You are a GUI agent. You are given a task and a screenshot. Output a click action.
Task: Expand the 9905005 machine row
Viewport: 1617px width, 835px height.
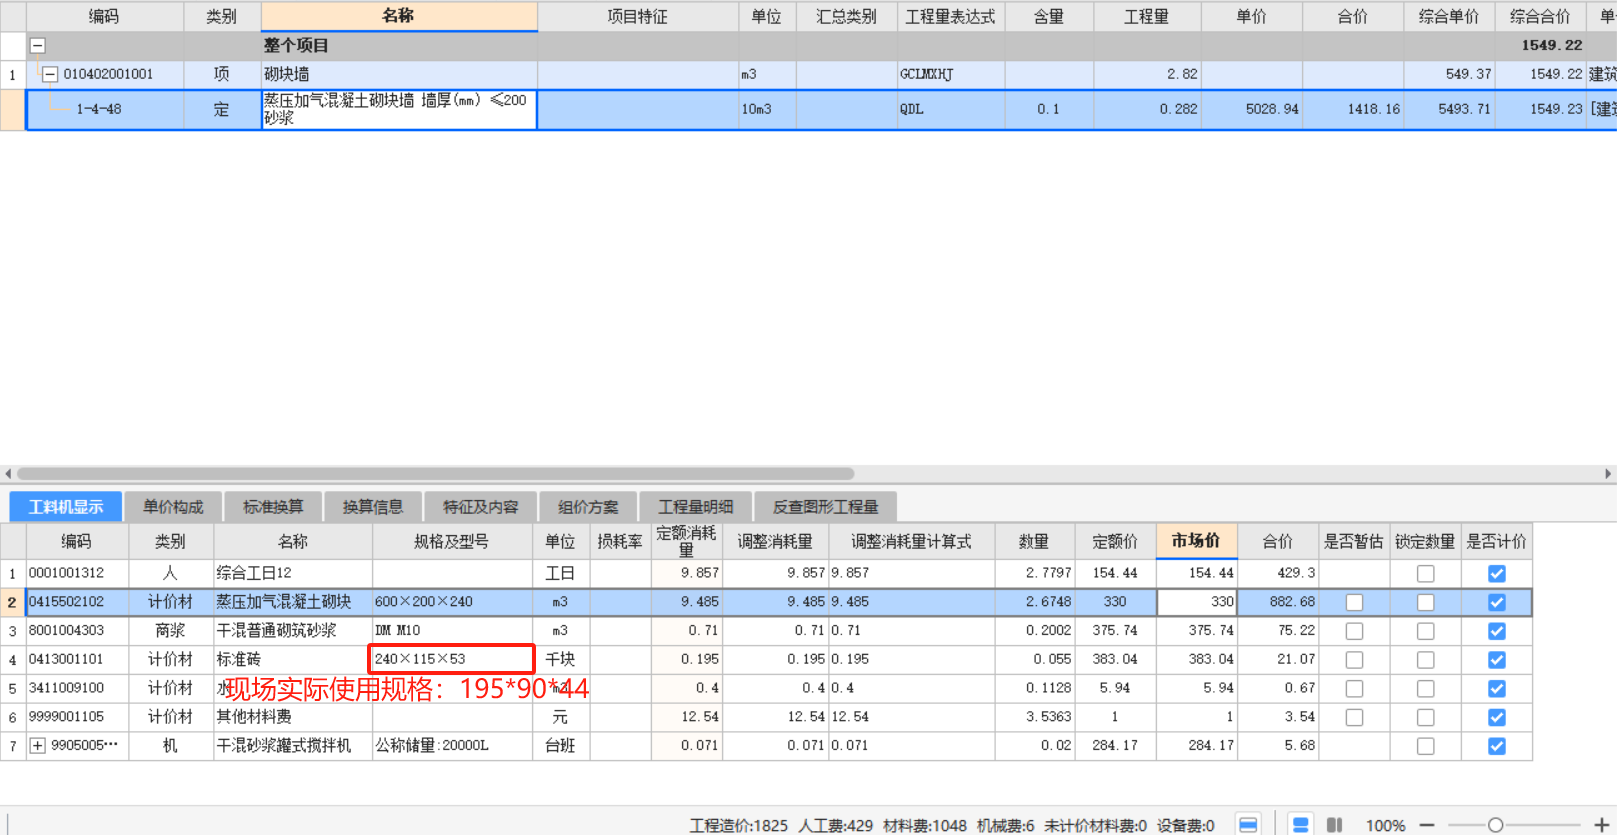[x=38, y=746]
